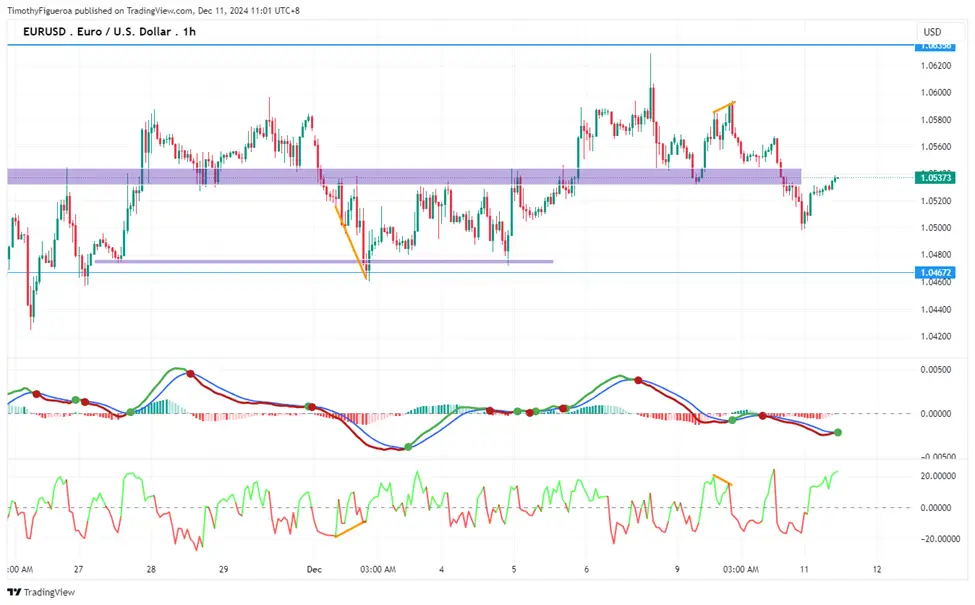This screenshot has width=975, height=605.
Task: Click the Dec label on the time axis
Action: [x=314, y=569]
